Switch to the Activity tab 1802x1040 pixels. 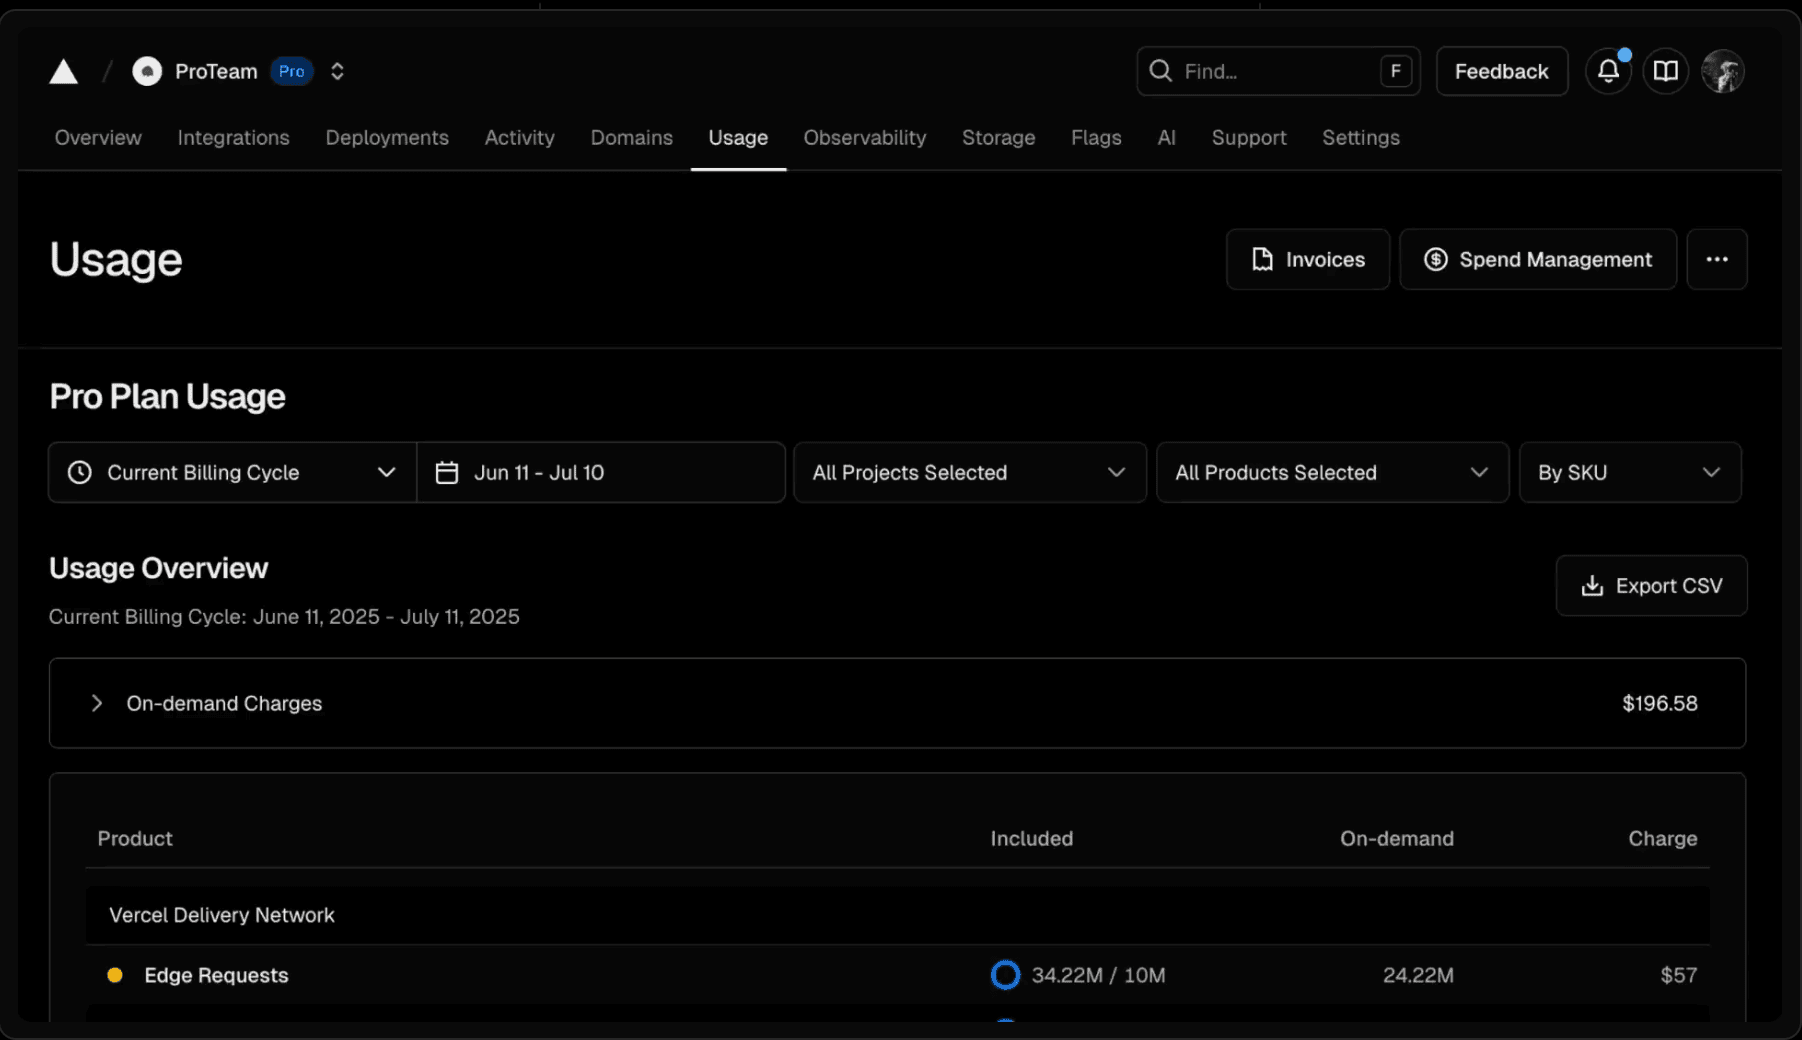tap(520, 138)
